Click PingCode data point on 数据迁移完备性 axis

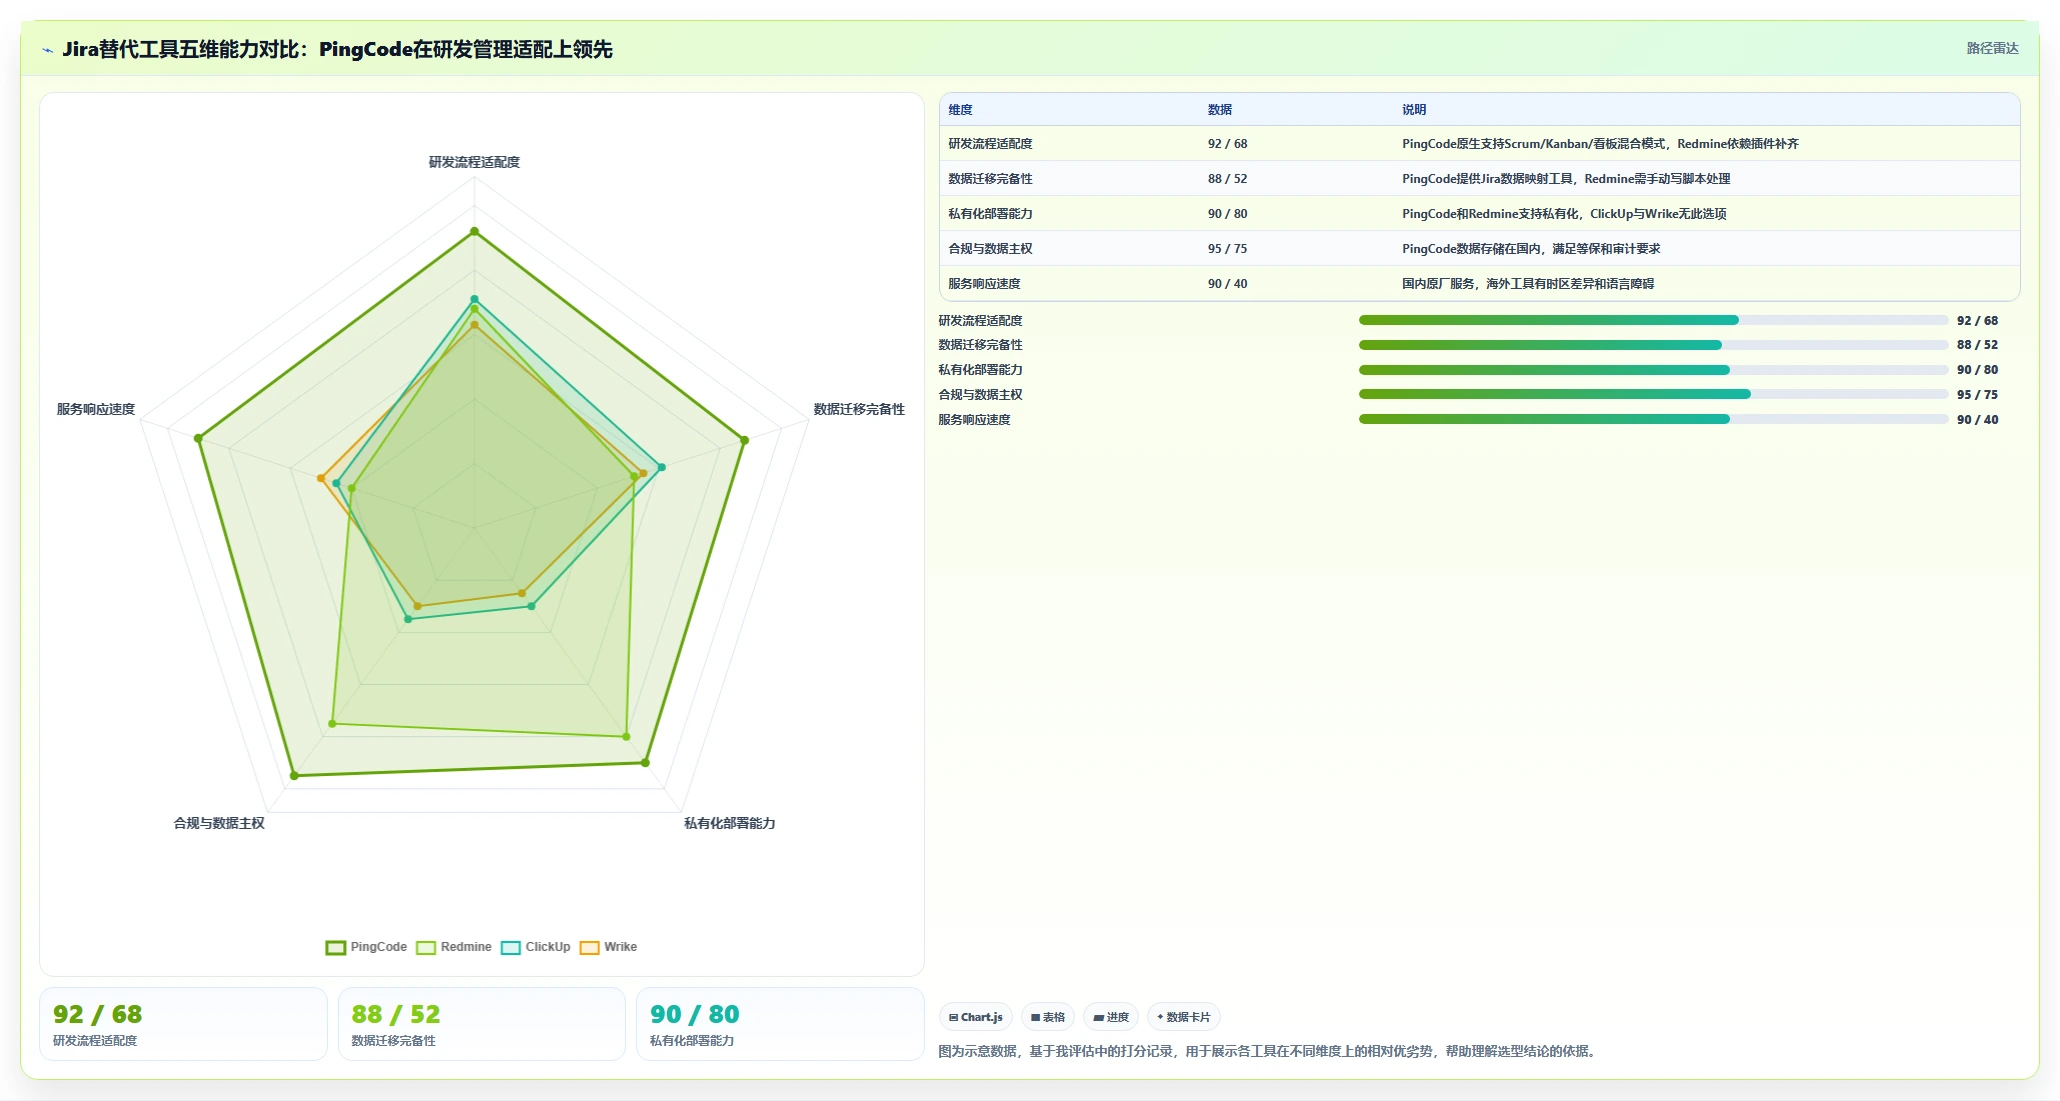[744, 440]
